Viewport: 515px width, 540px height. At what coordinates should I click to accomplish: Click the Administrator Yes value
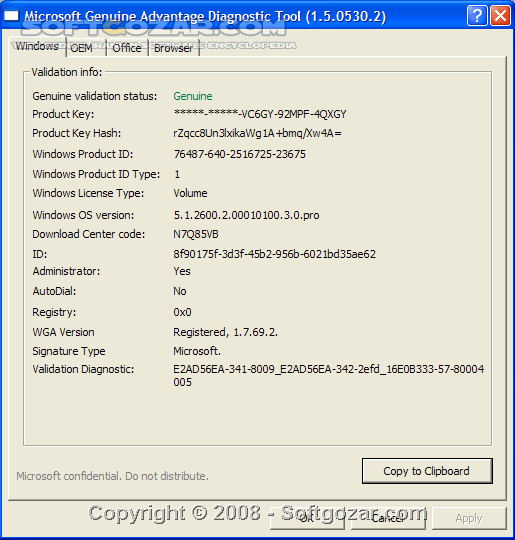(182, 271)
